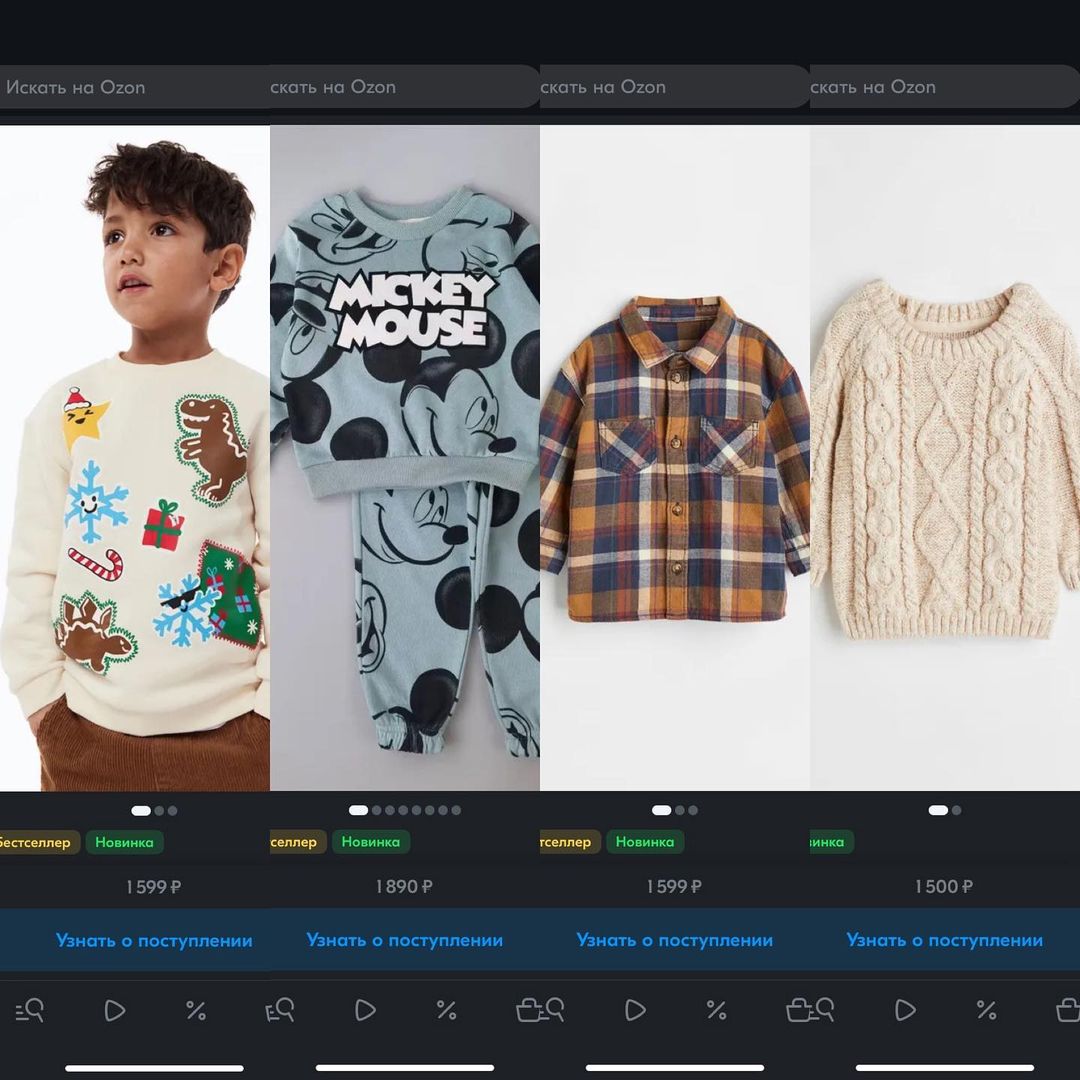Image resolution: width=1080 pixels, height=1080 pixels.
Task: Tap play icon under the Mickey Mouse set
Action: click(x=365, y=1010)
